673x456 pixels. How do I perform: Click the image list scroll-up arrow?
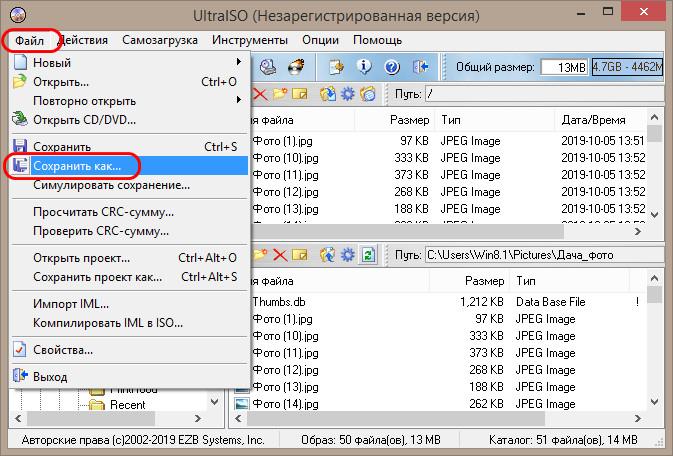655,117
